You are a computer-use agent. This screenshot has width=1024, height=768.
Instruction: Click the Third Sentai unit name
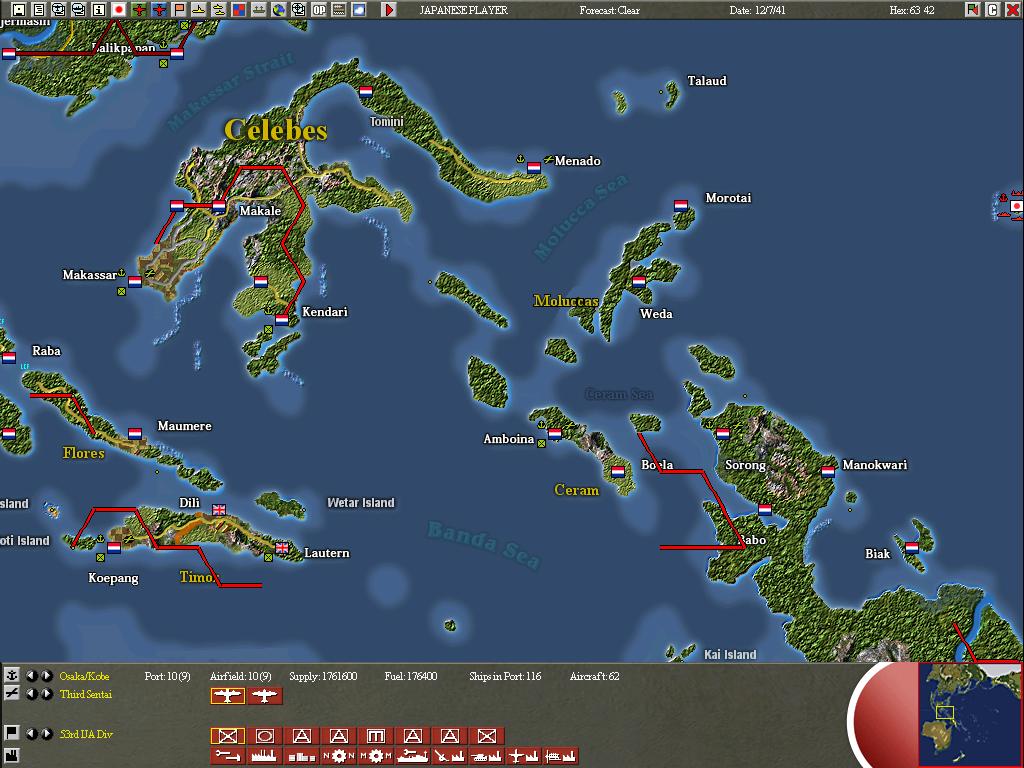pyautogui.click(x=86, y=694)
